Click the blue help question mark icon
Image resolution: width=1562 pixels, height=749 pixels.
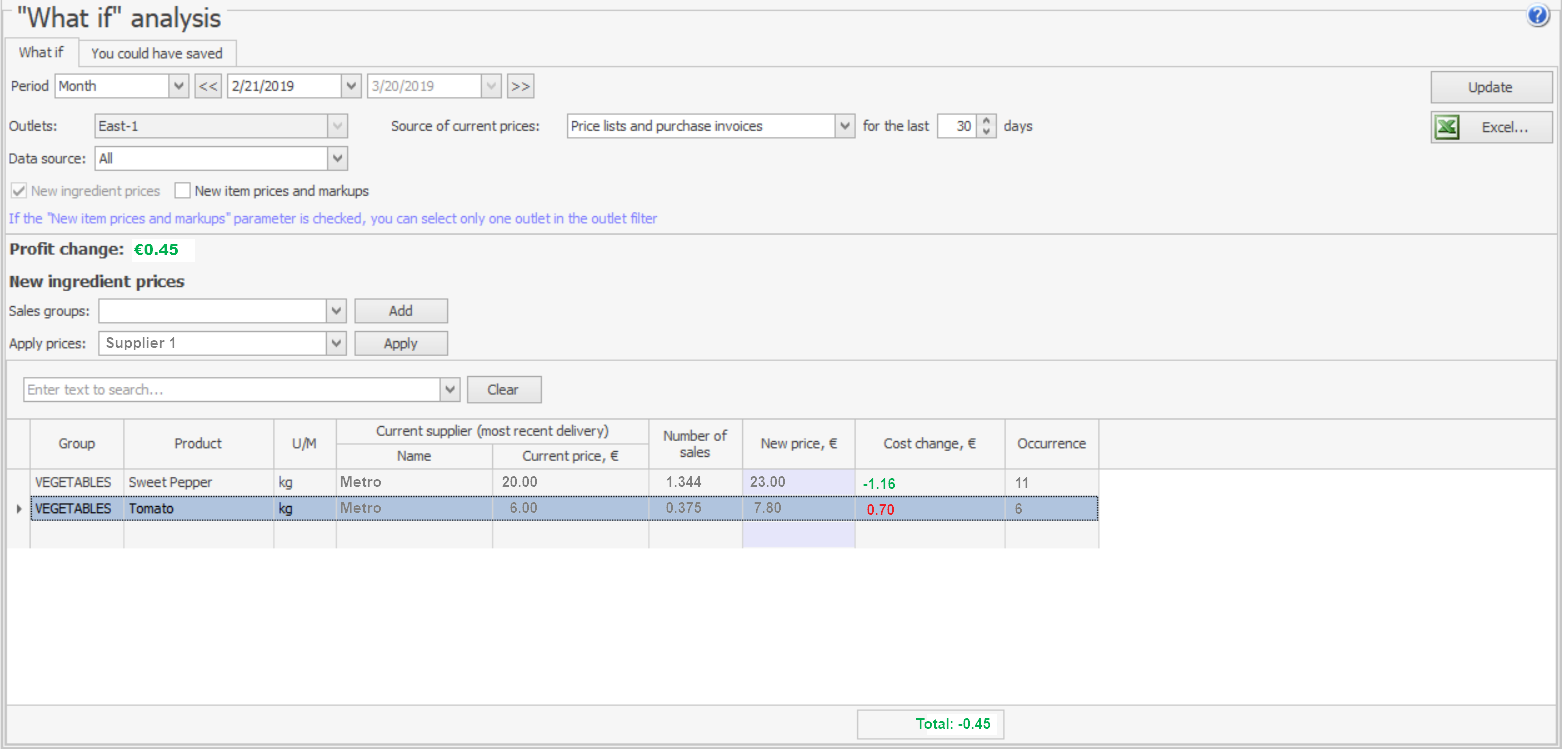coord(1538,16)
